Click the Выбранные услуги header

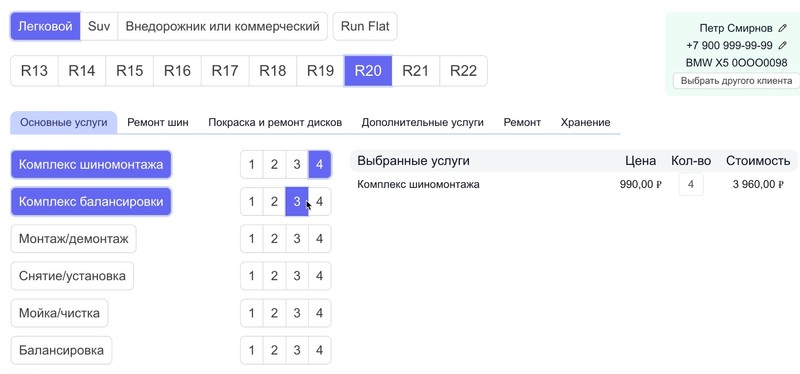coord(413,161)
